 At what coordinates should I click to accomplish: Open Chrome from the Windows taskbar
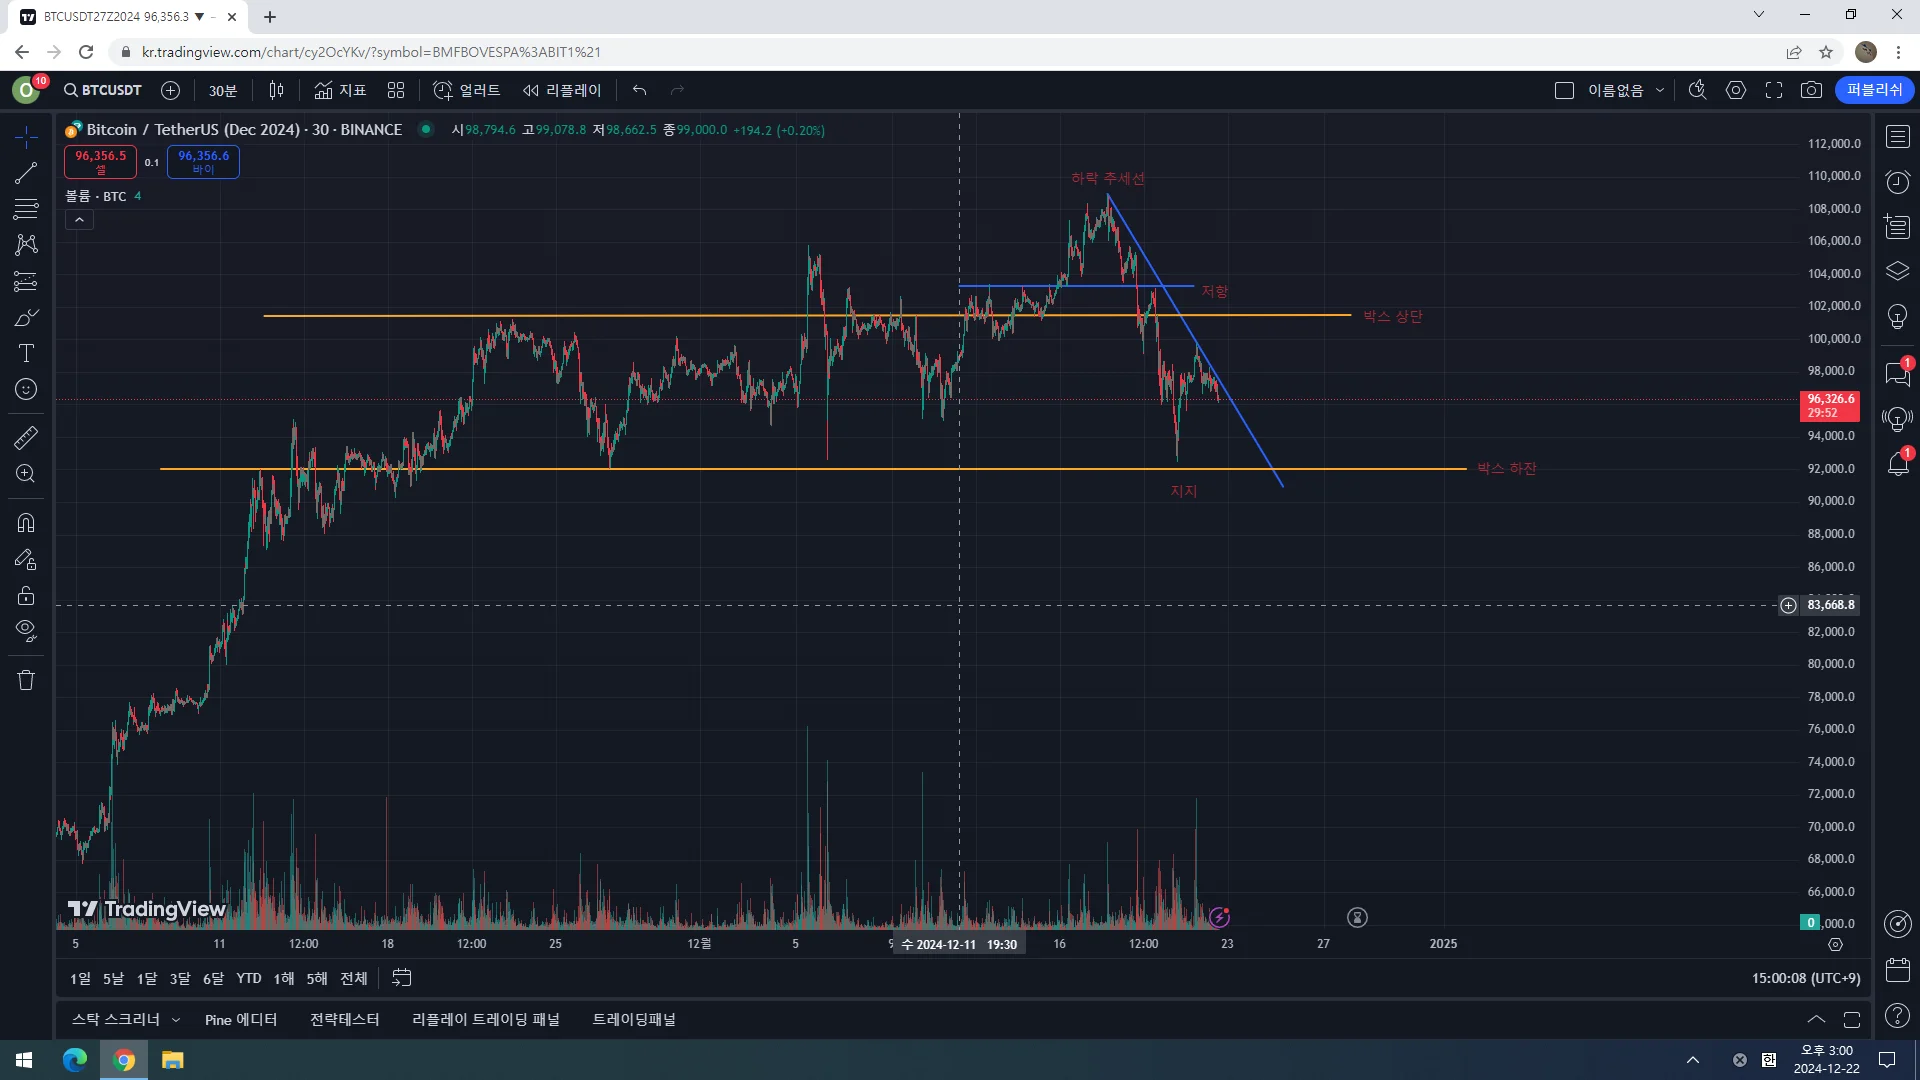124,1060
